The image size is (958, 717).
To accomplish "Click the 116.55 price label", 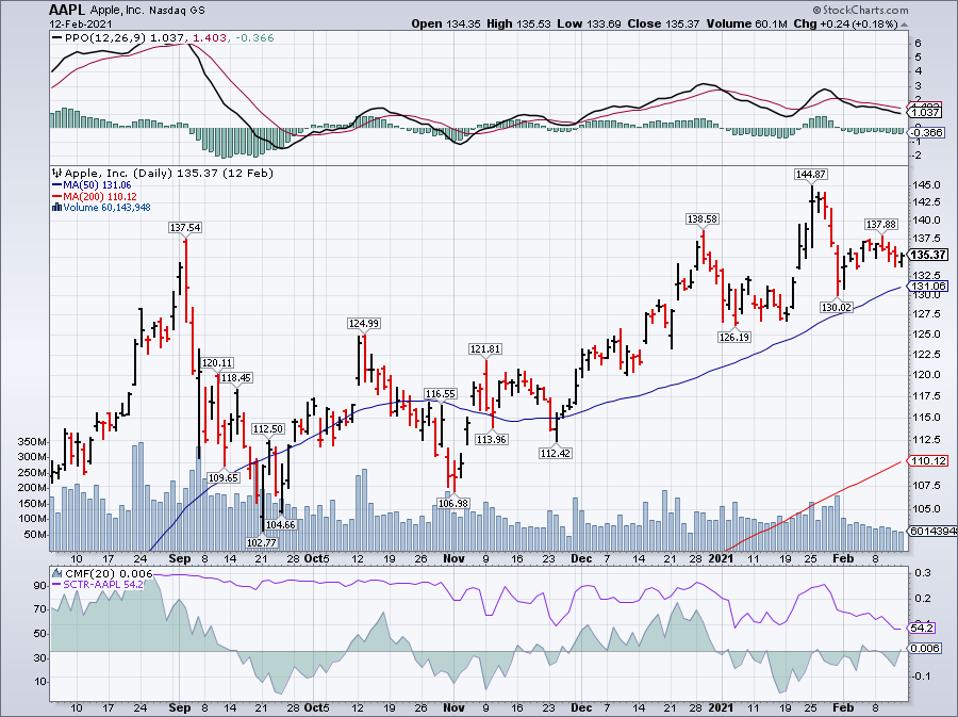I will [x=441, y=395].
